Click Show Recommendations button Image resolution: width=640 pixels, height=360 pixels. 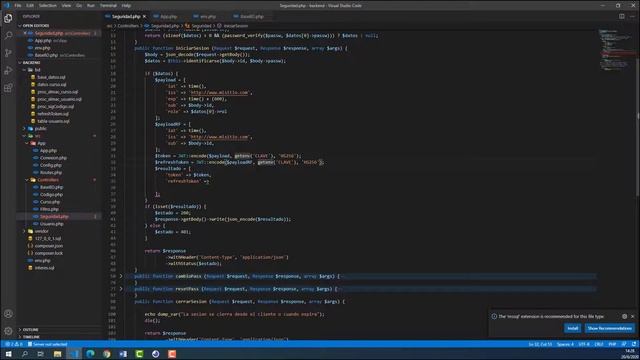click(610, 329)
